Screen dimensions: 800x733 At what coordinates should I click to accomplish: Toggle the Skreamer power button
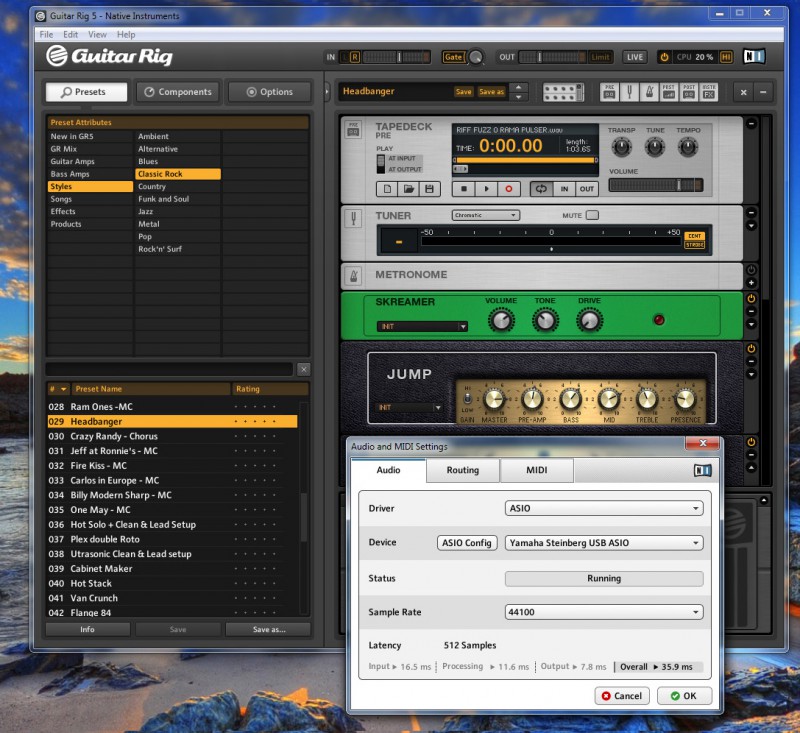coord(751,298)
